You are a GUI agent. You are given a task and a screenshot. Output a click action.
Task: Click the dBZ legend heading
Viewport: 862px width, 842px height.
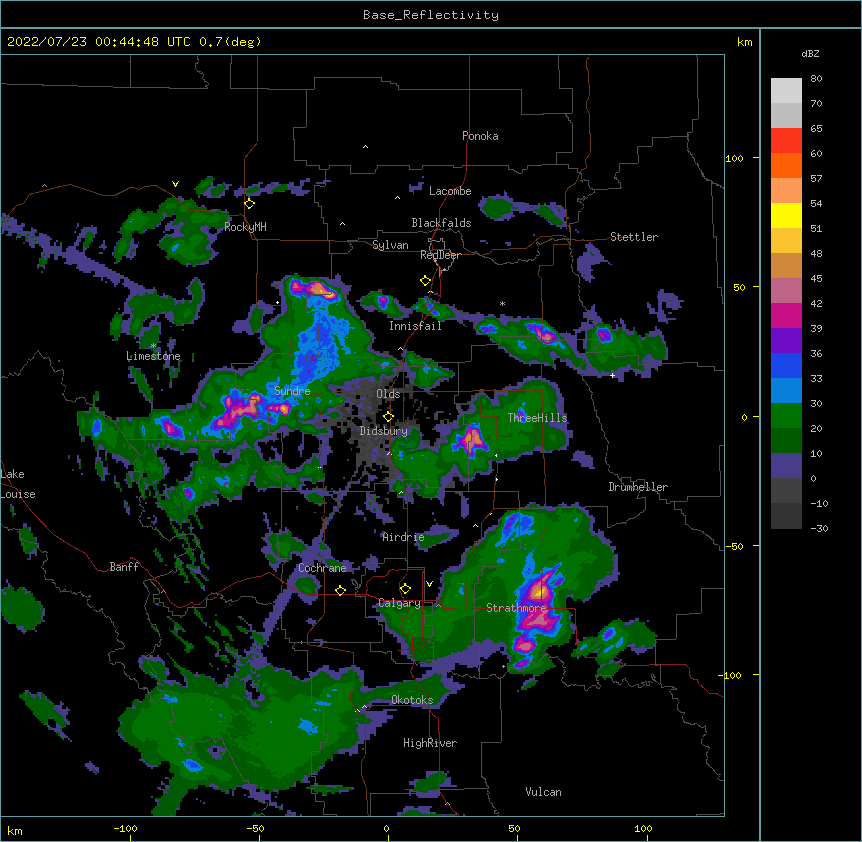(810, 54)
